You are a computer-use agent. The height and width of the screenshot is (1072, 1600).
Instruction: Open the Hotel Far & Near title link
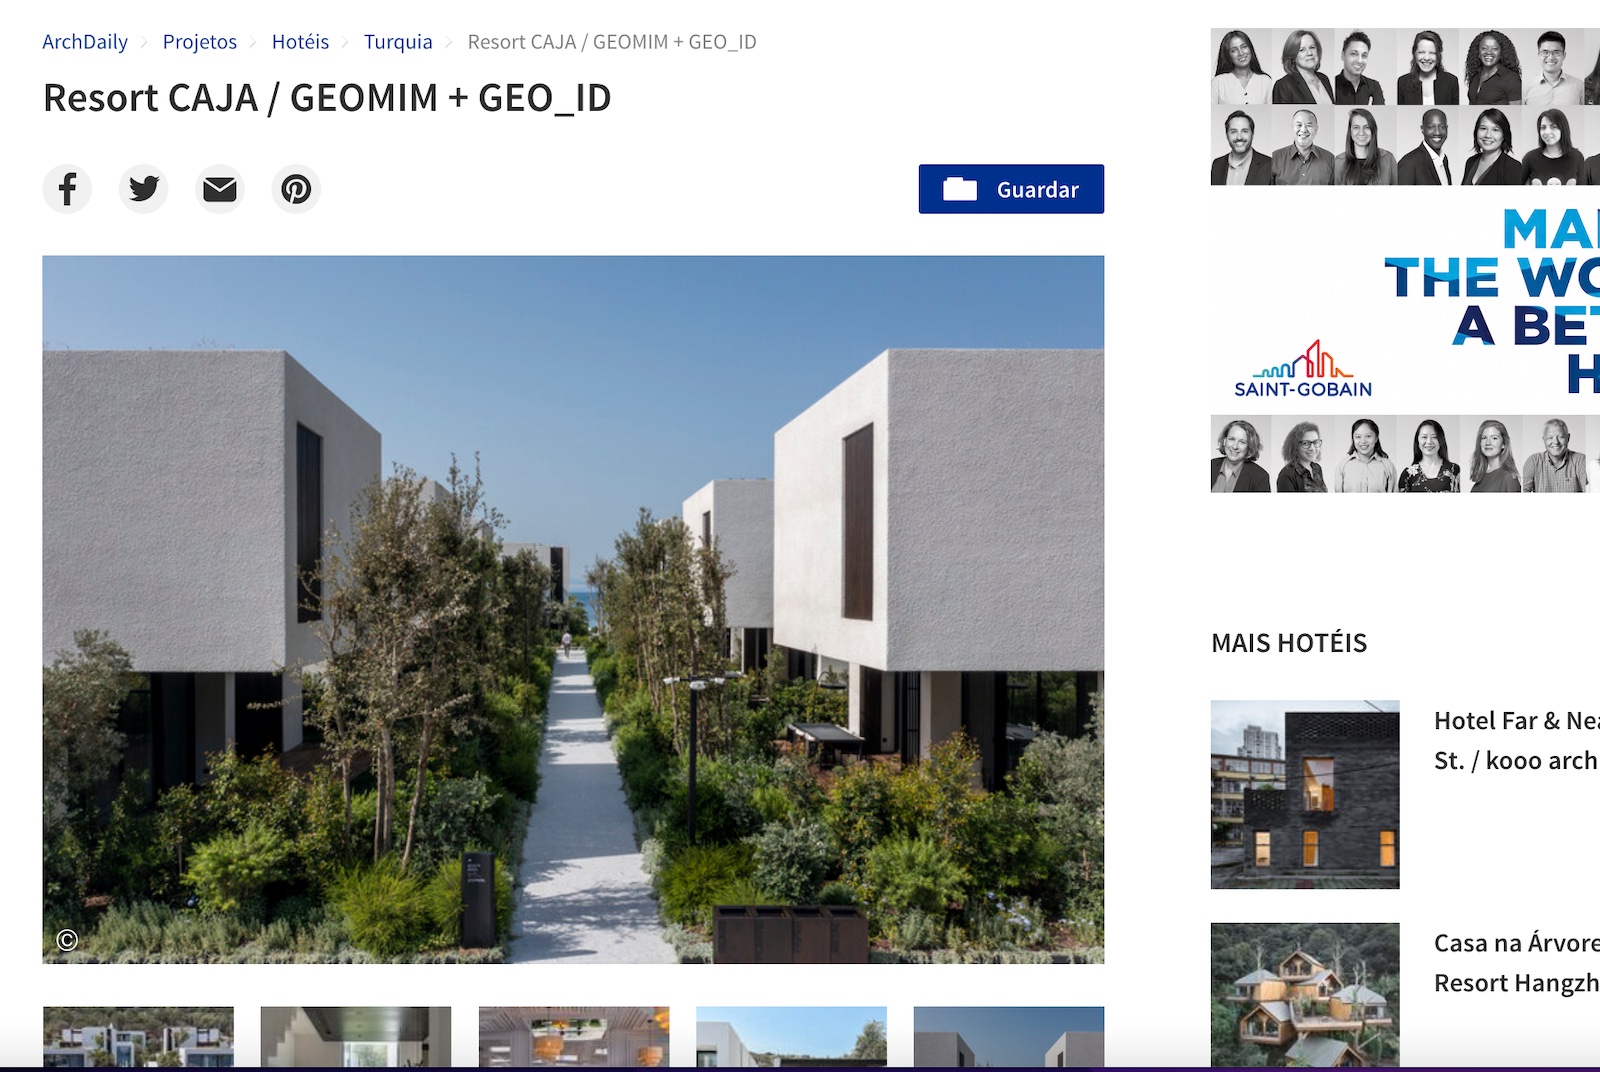coord(1517,741)
